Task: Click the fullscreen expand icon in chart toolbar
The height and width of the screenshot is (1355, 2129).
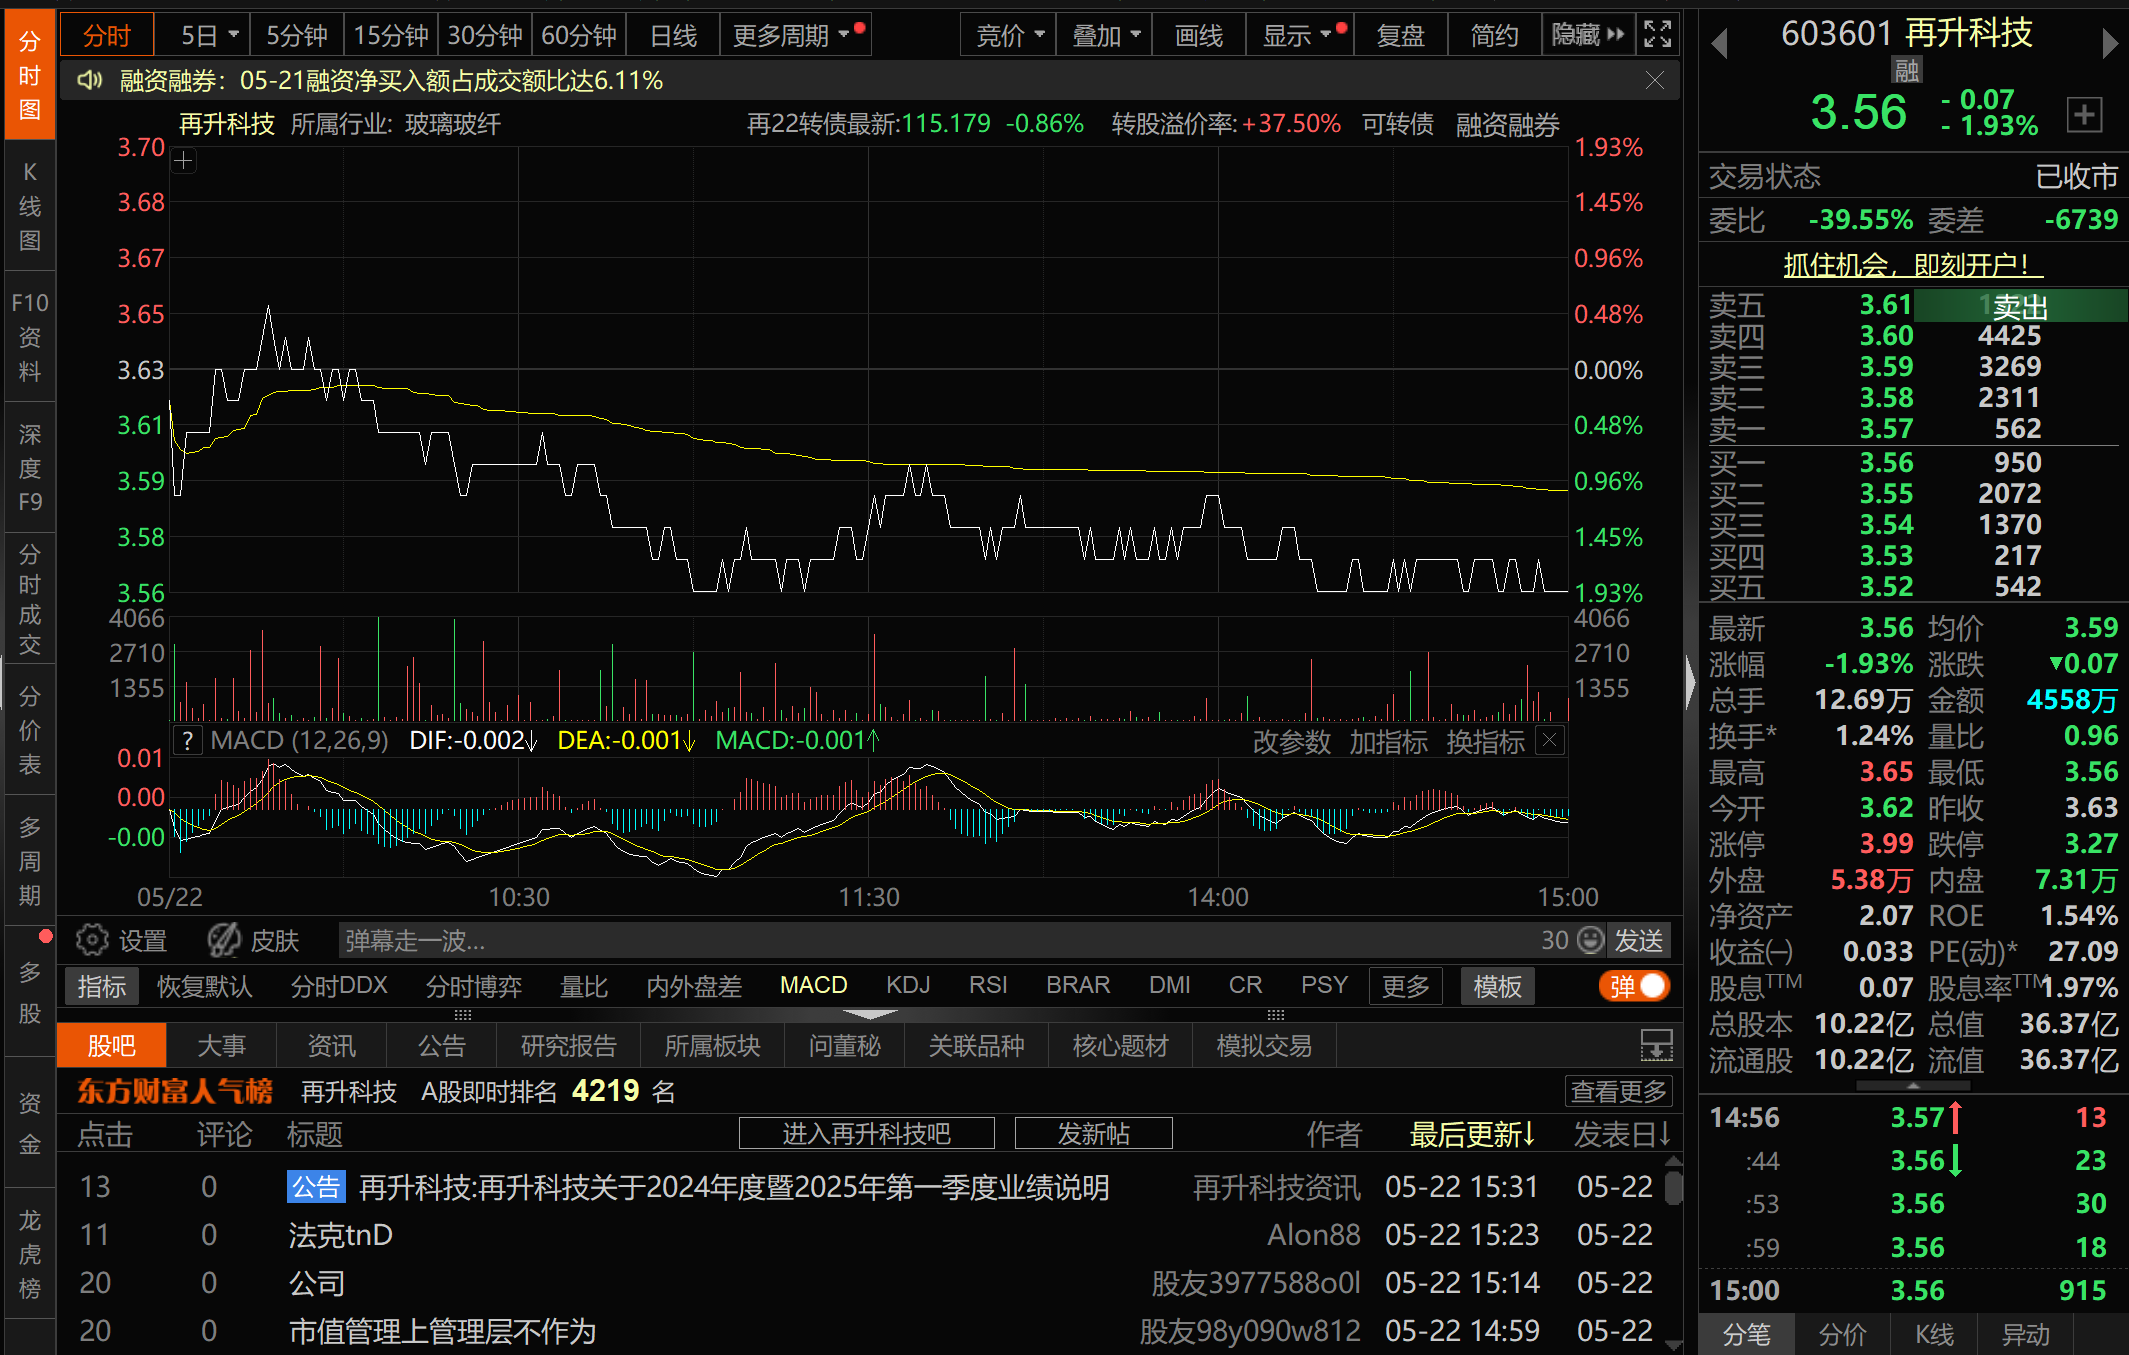Action: [x=1657, y=35]
